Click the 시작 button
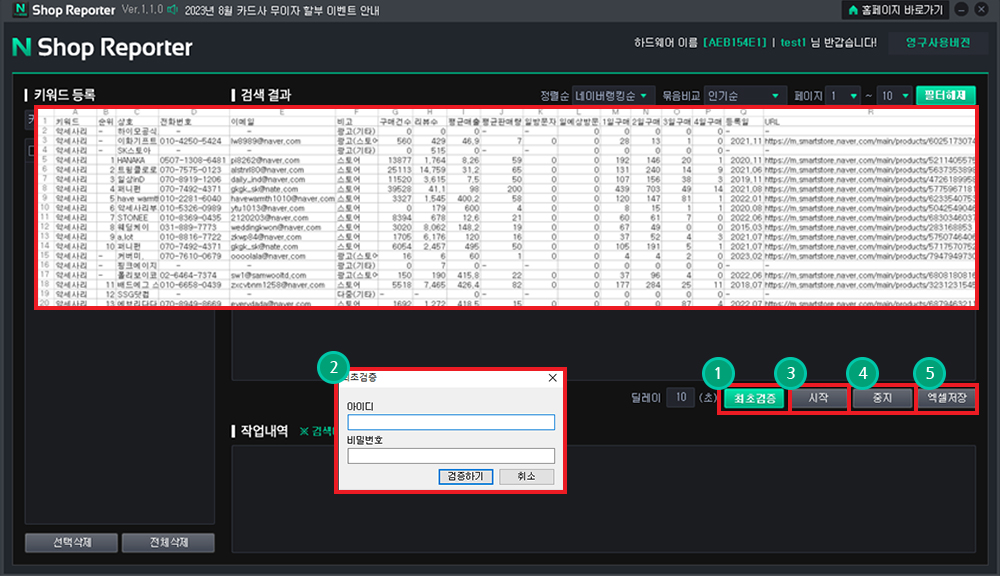The image size is (1000, 576). tap(818, 398)
